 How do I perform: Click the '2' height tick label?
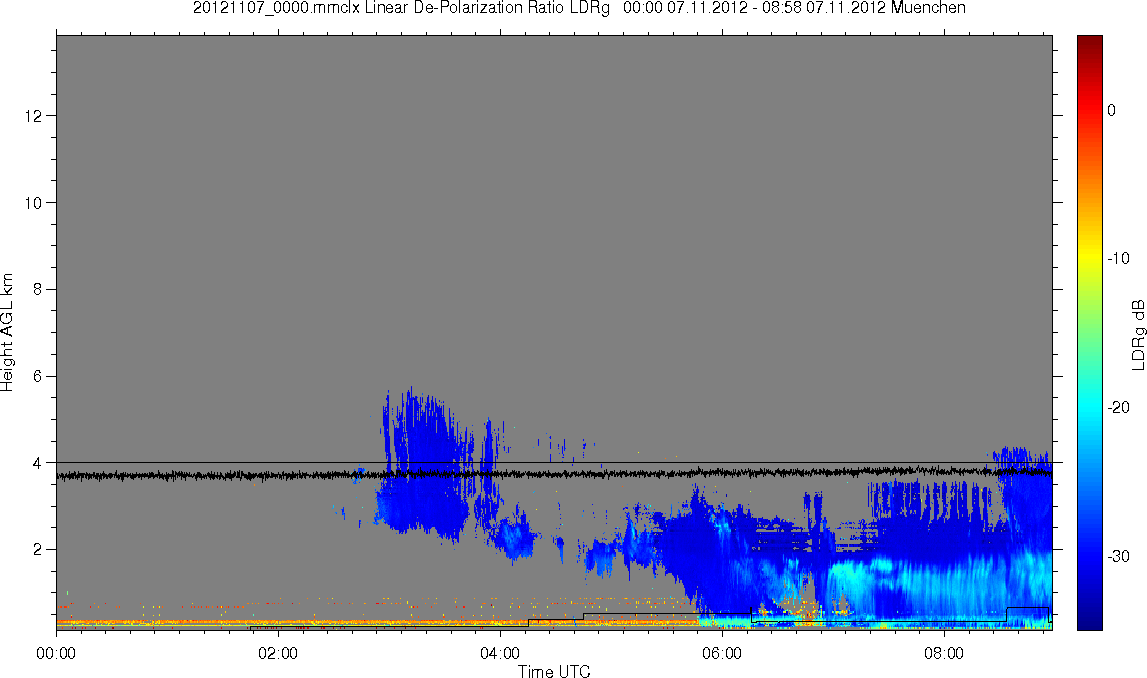[37, 549]
